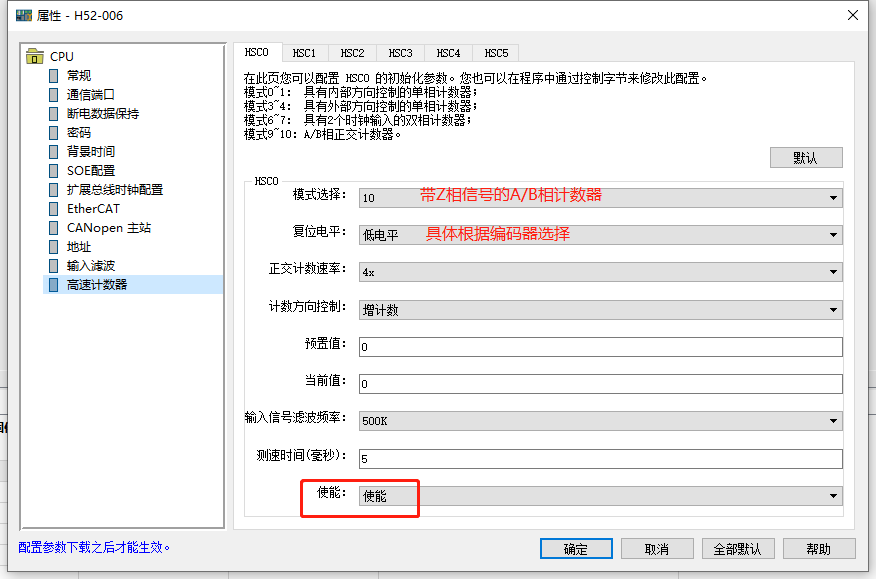Click the page icon beside 断电数据保持
The width and height of the screenshot is (876, 579).
coord(54,113)
